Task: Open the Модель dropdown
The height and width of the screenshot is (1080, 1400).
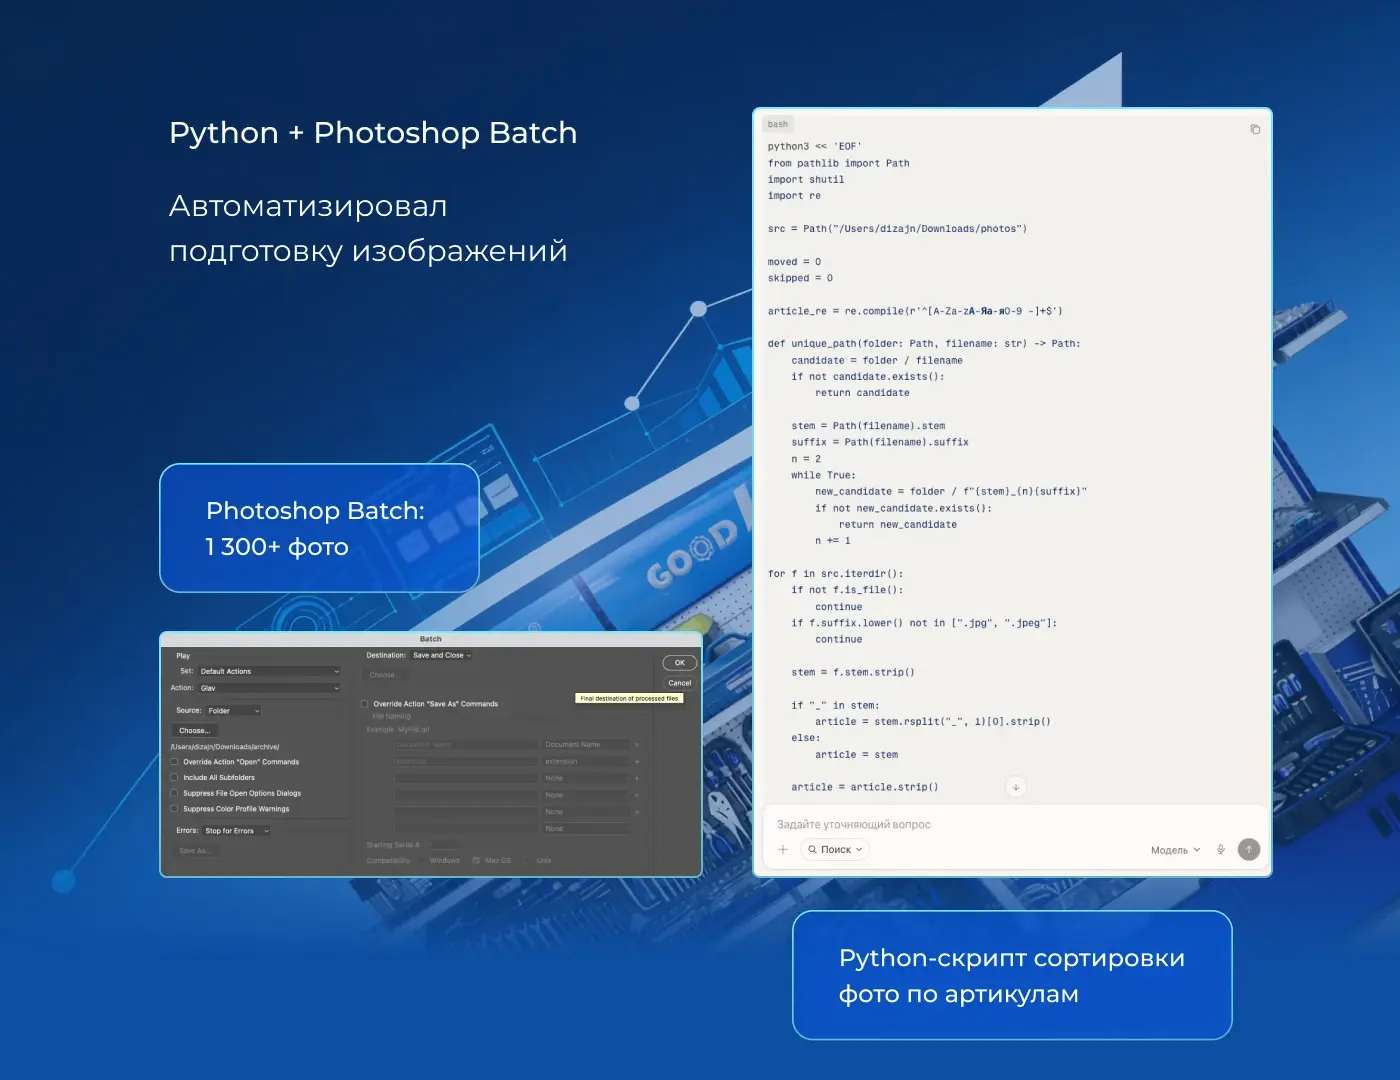Action: 1175,850
